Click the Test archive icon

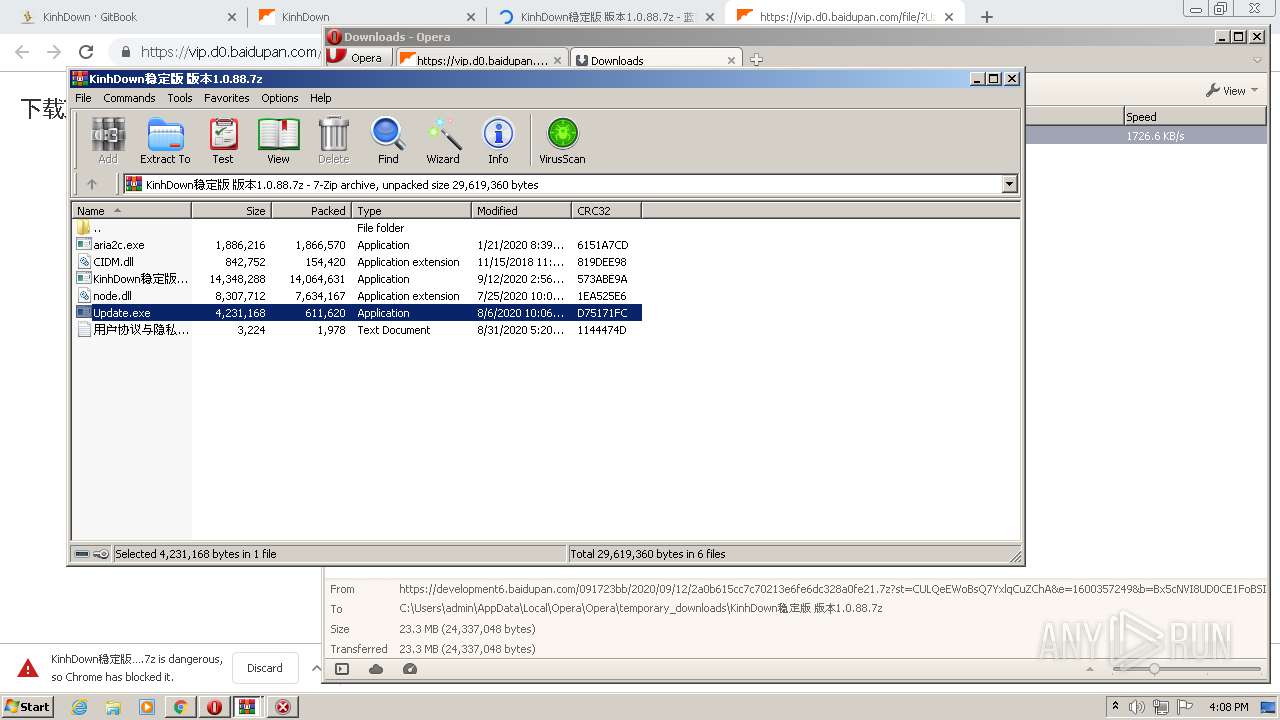pyautogui.click(x=223, y=140)
